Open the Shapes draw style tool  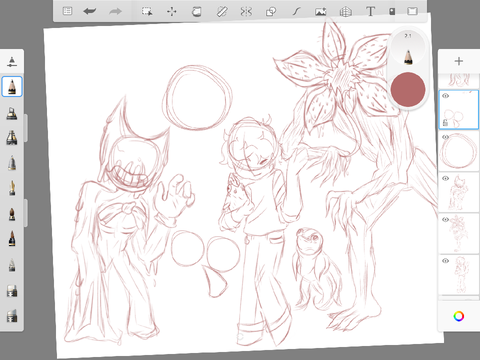(271, 12)
